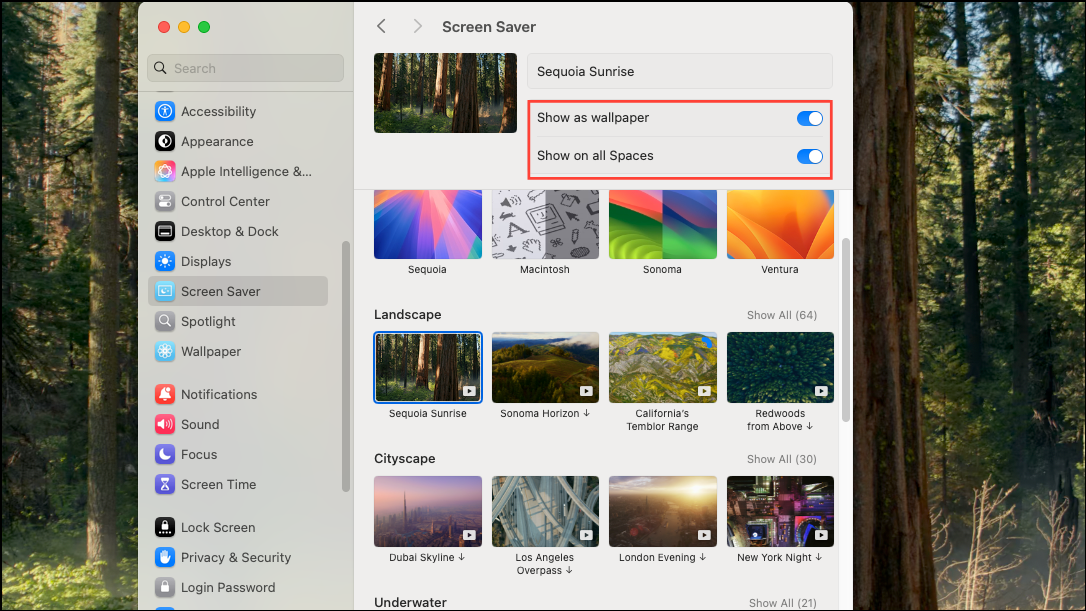This screenshot has height=611, width=1086.
Task: Click the forward arrow in title bar
Action: [417, 26]
